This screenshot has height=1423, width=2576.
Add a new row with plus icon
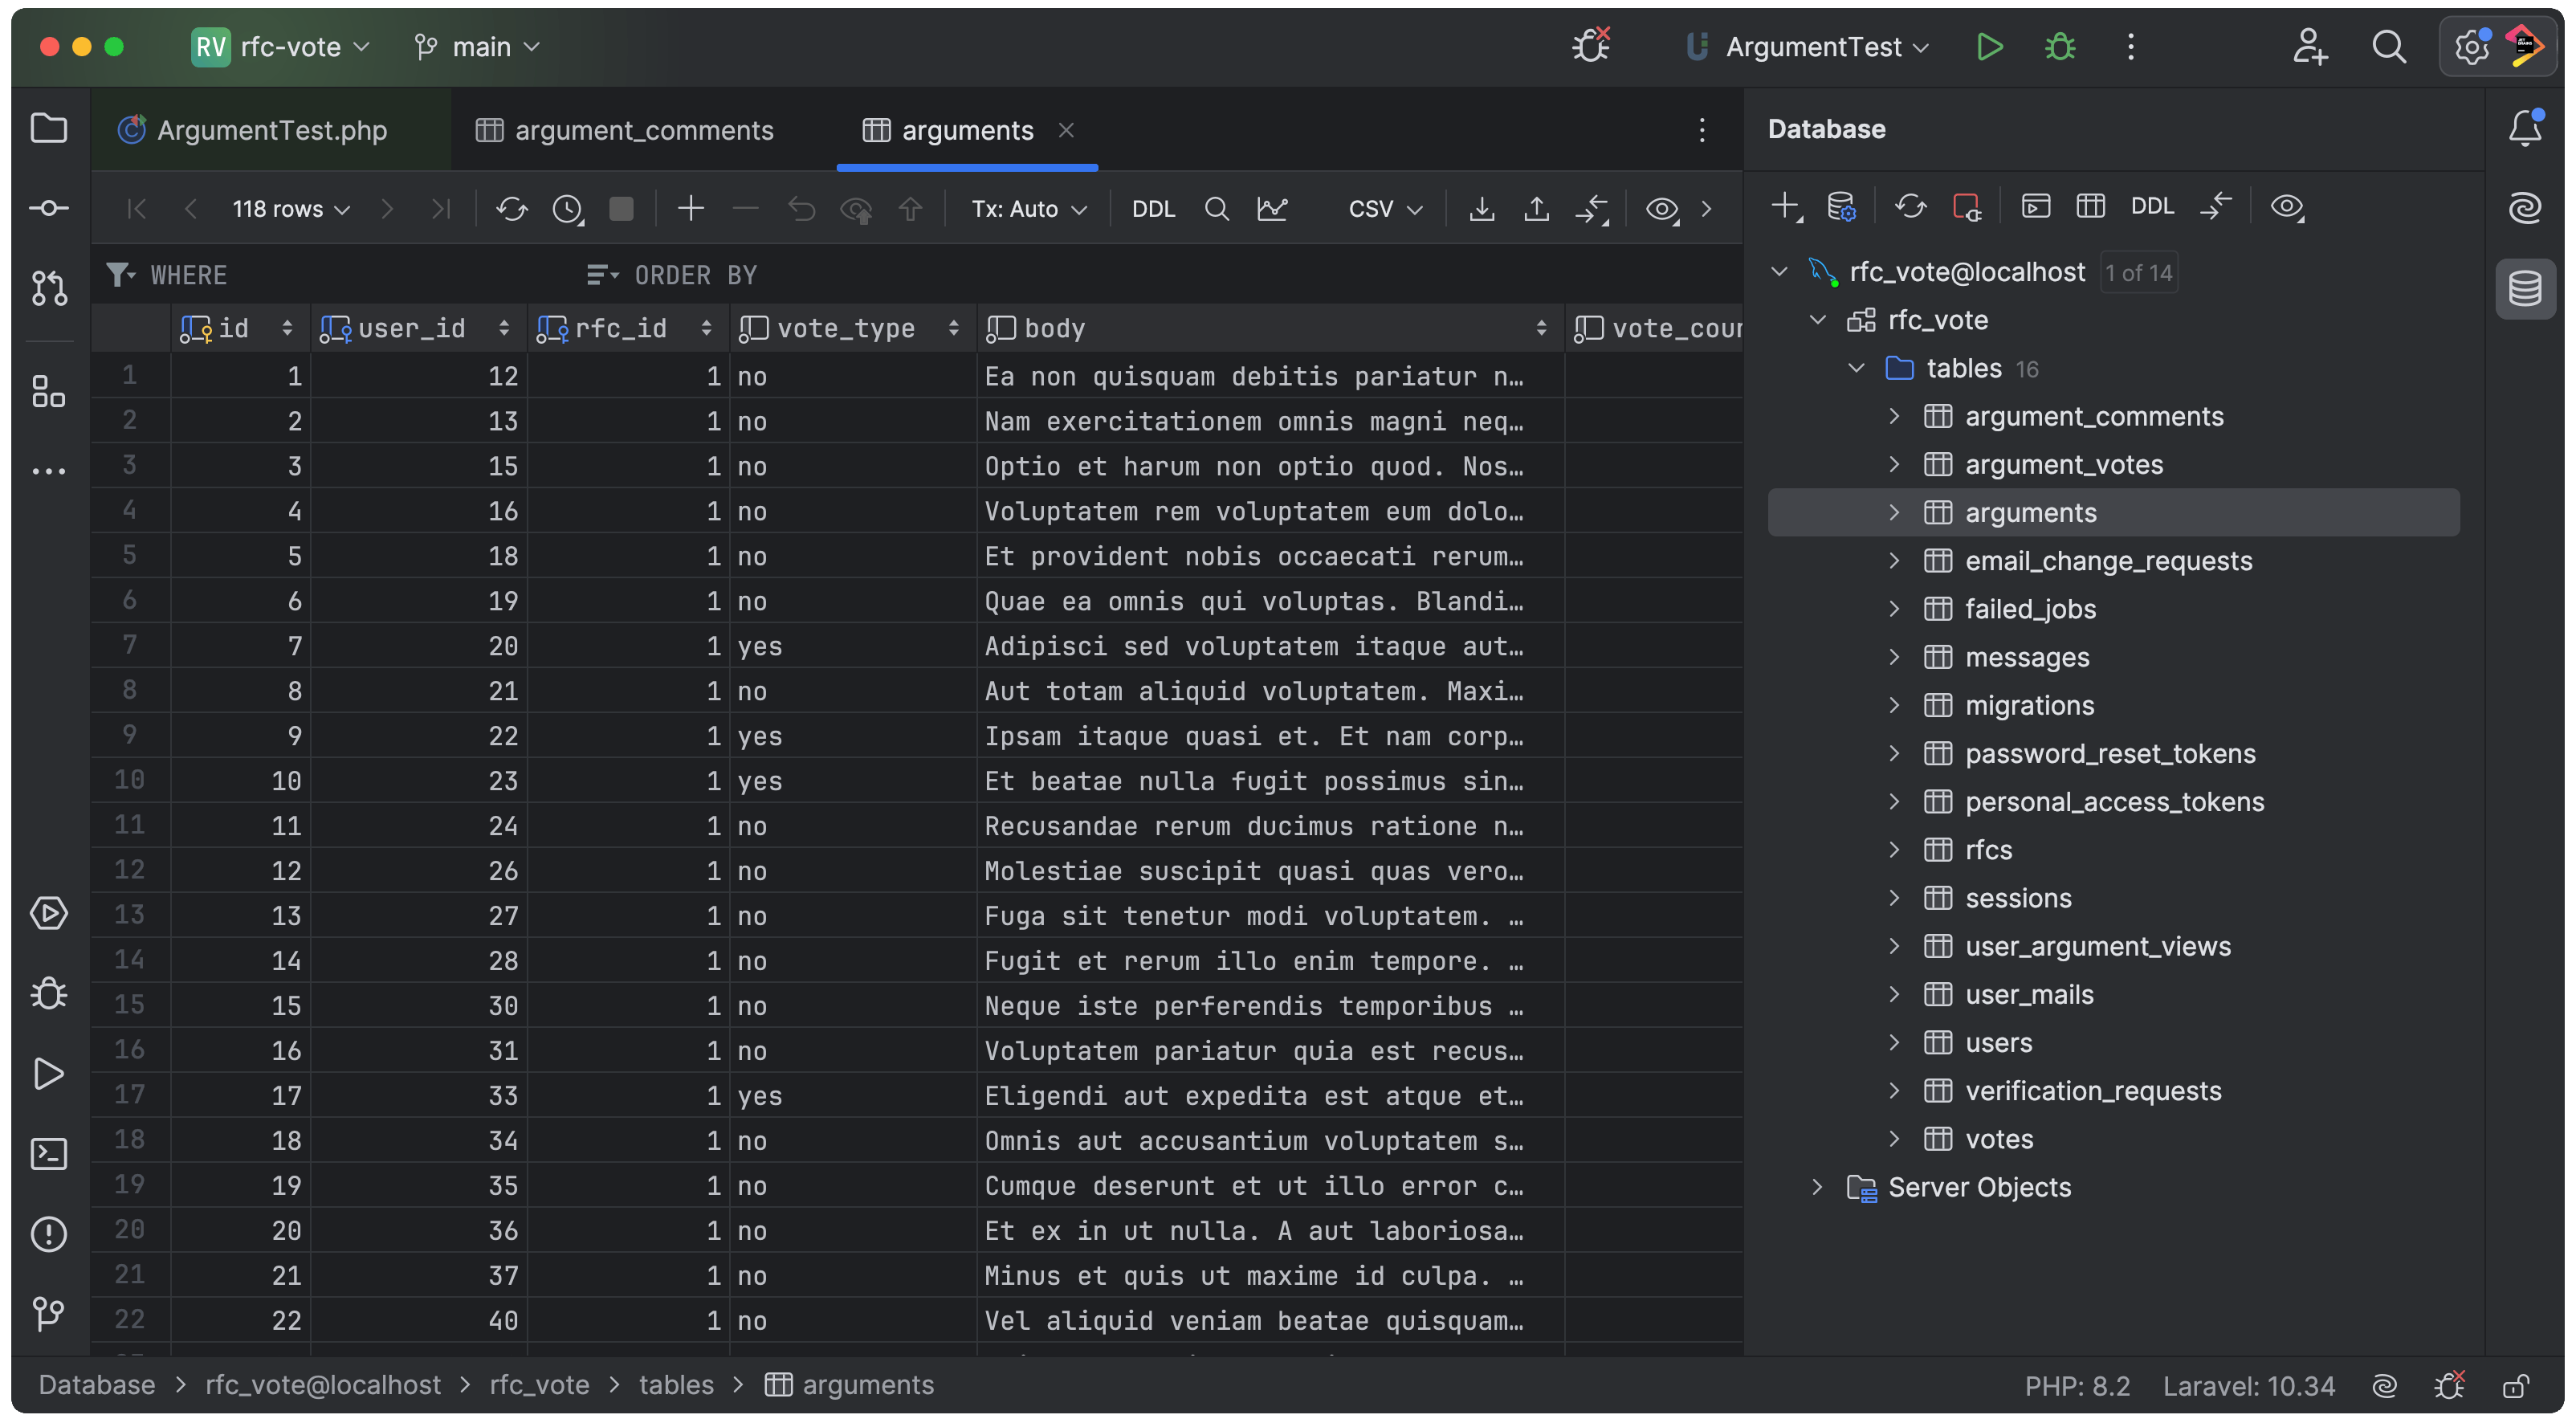click(690, 208)
